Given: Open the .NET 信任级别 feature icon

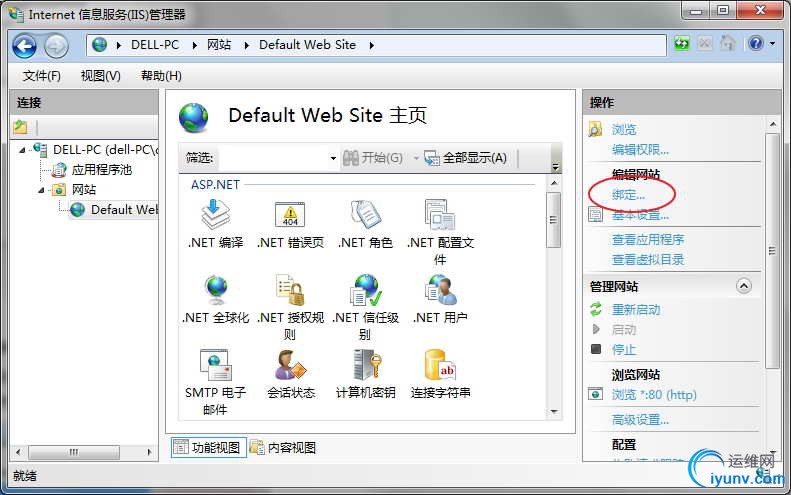Looking at the screenshot, I should pos(365,290).
